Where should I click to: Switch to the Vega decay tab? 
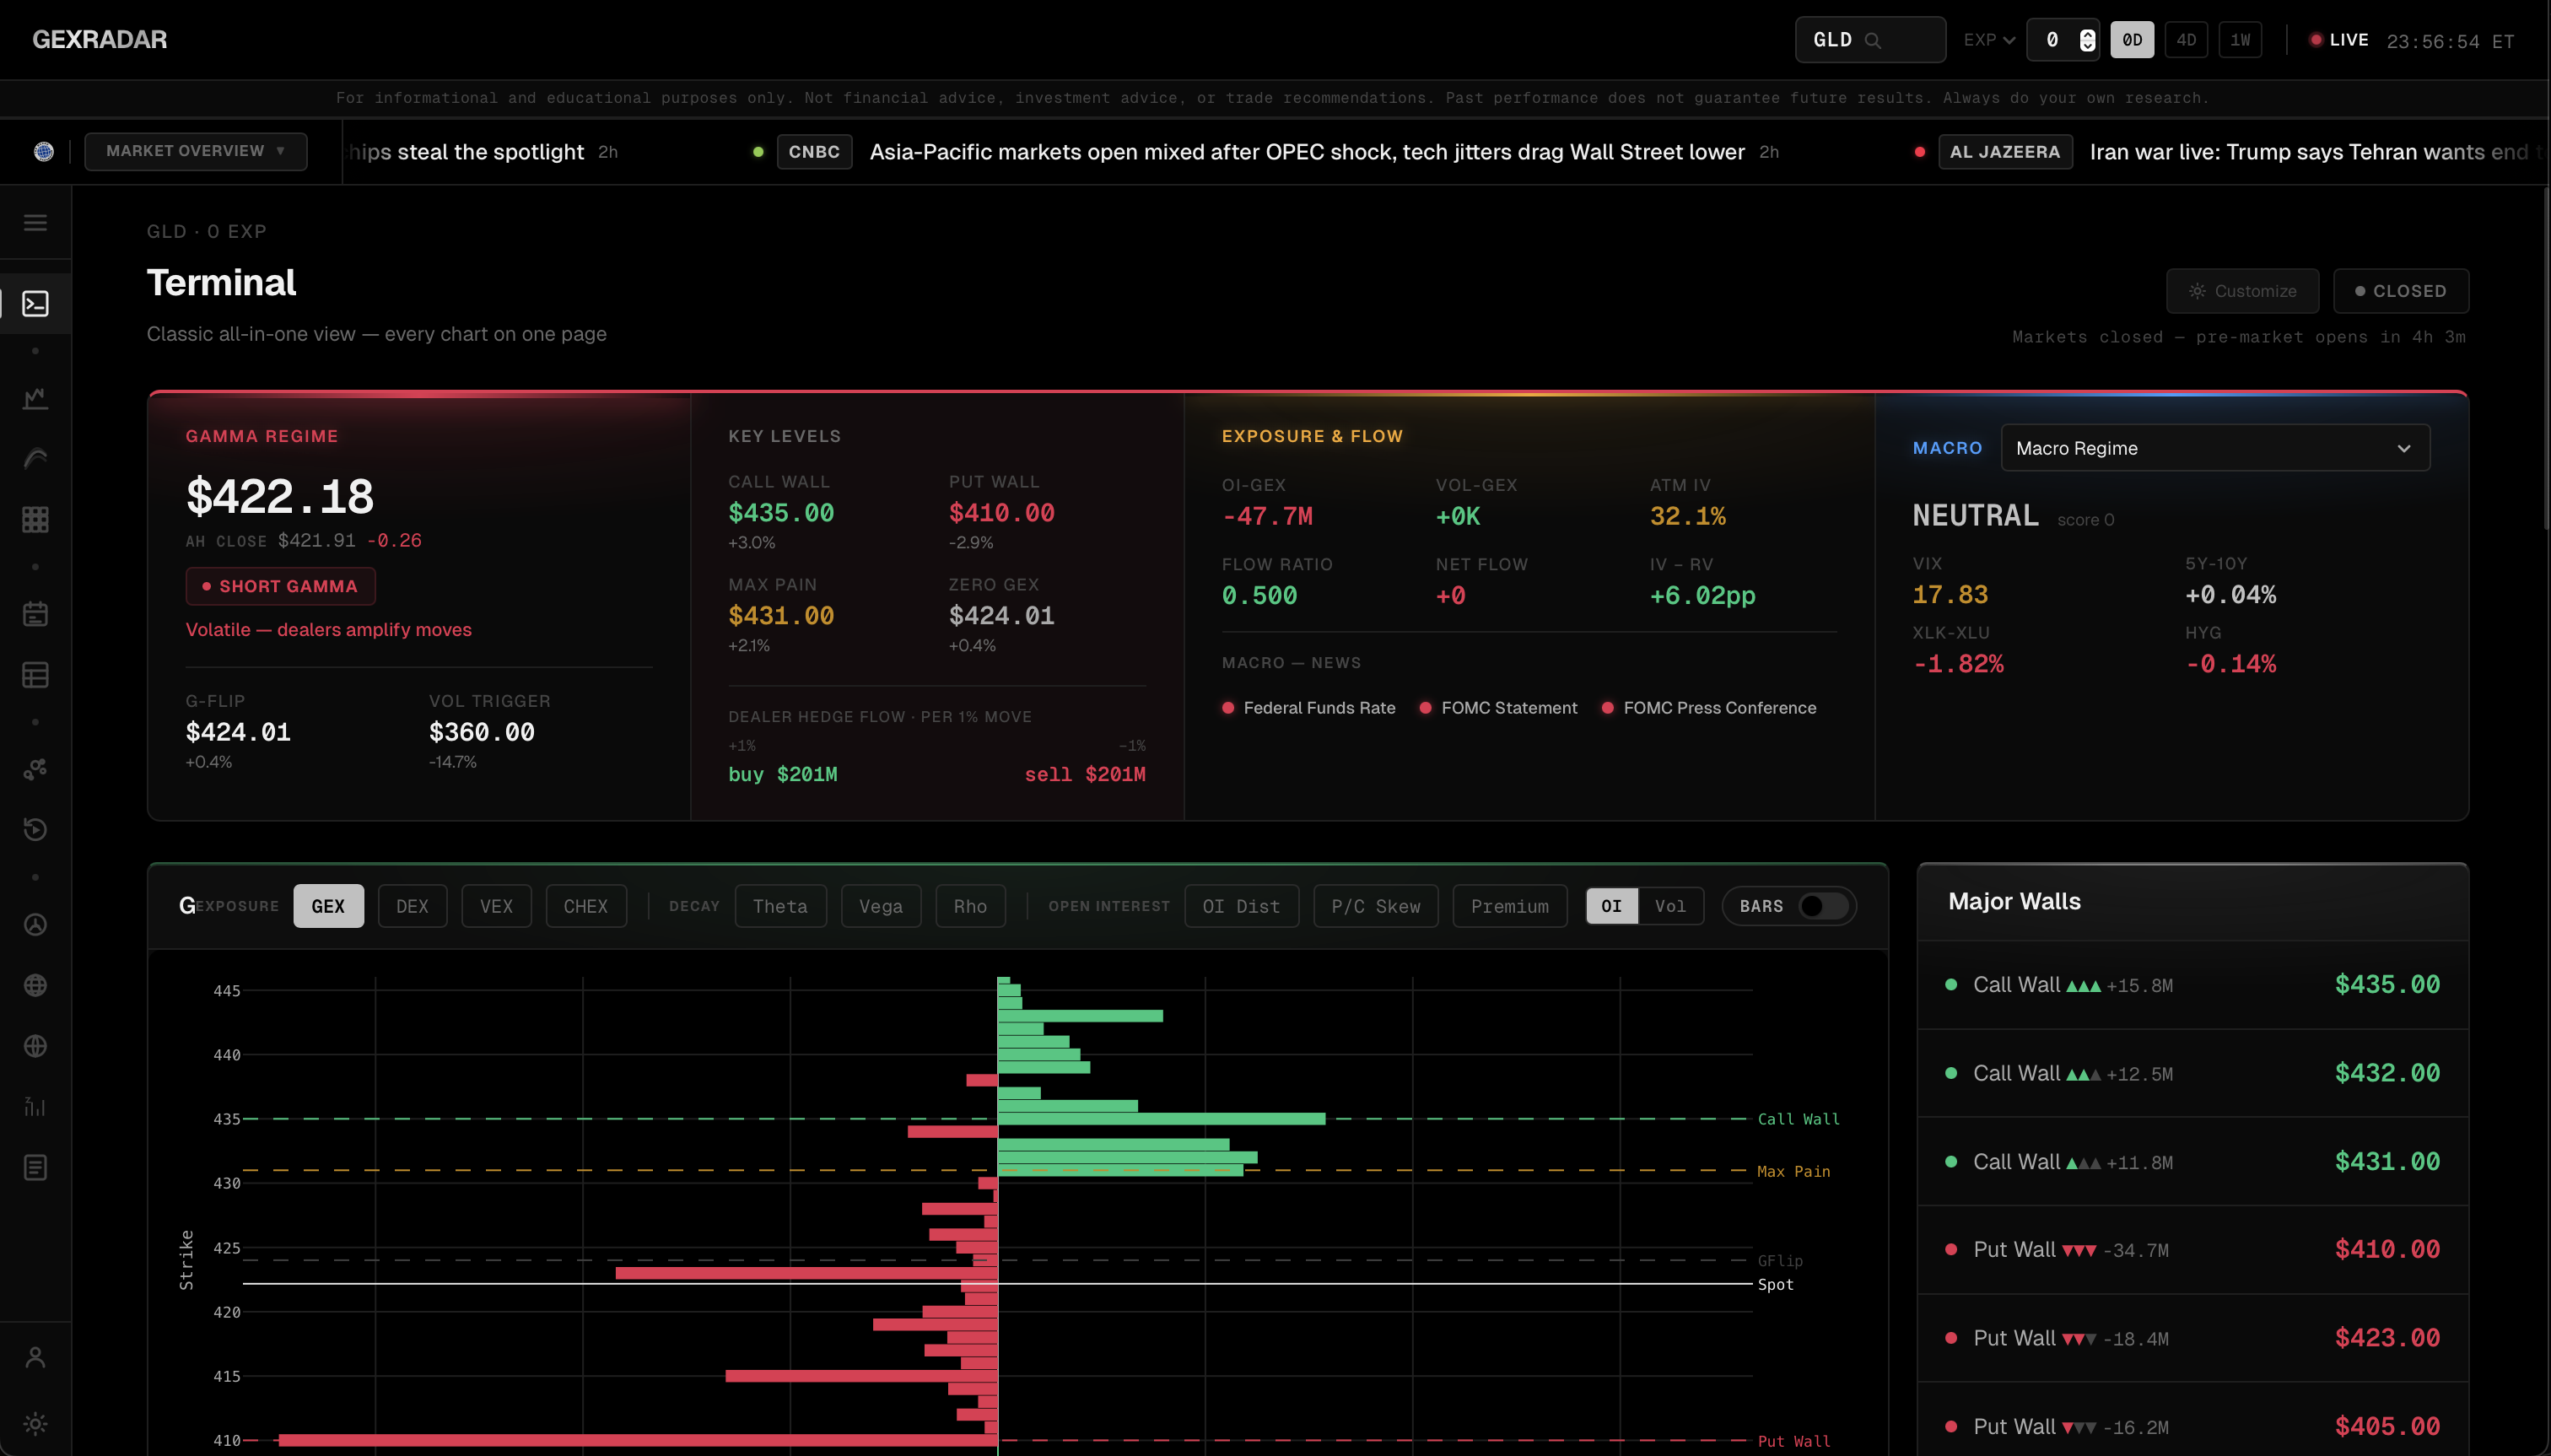coord(881,906)
